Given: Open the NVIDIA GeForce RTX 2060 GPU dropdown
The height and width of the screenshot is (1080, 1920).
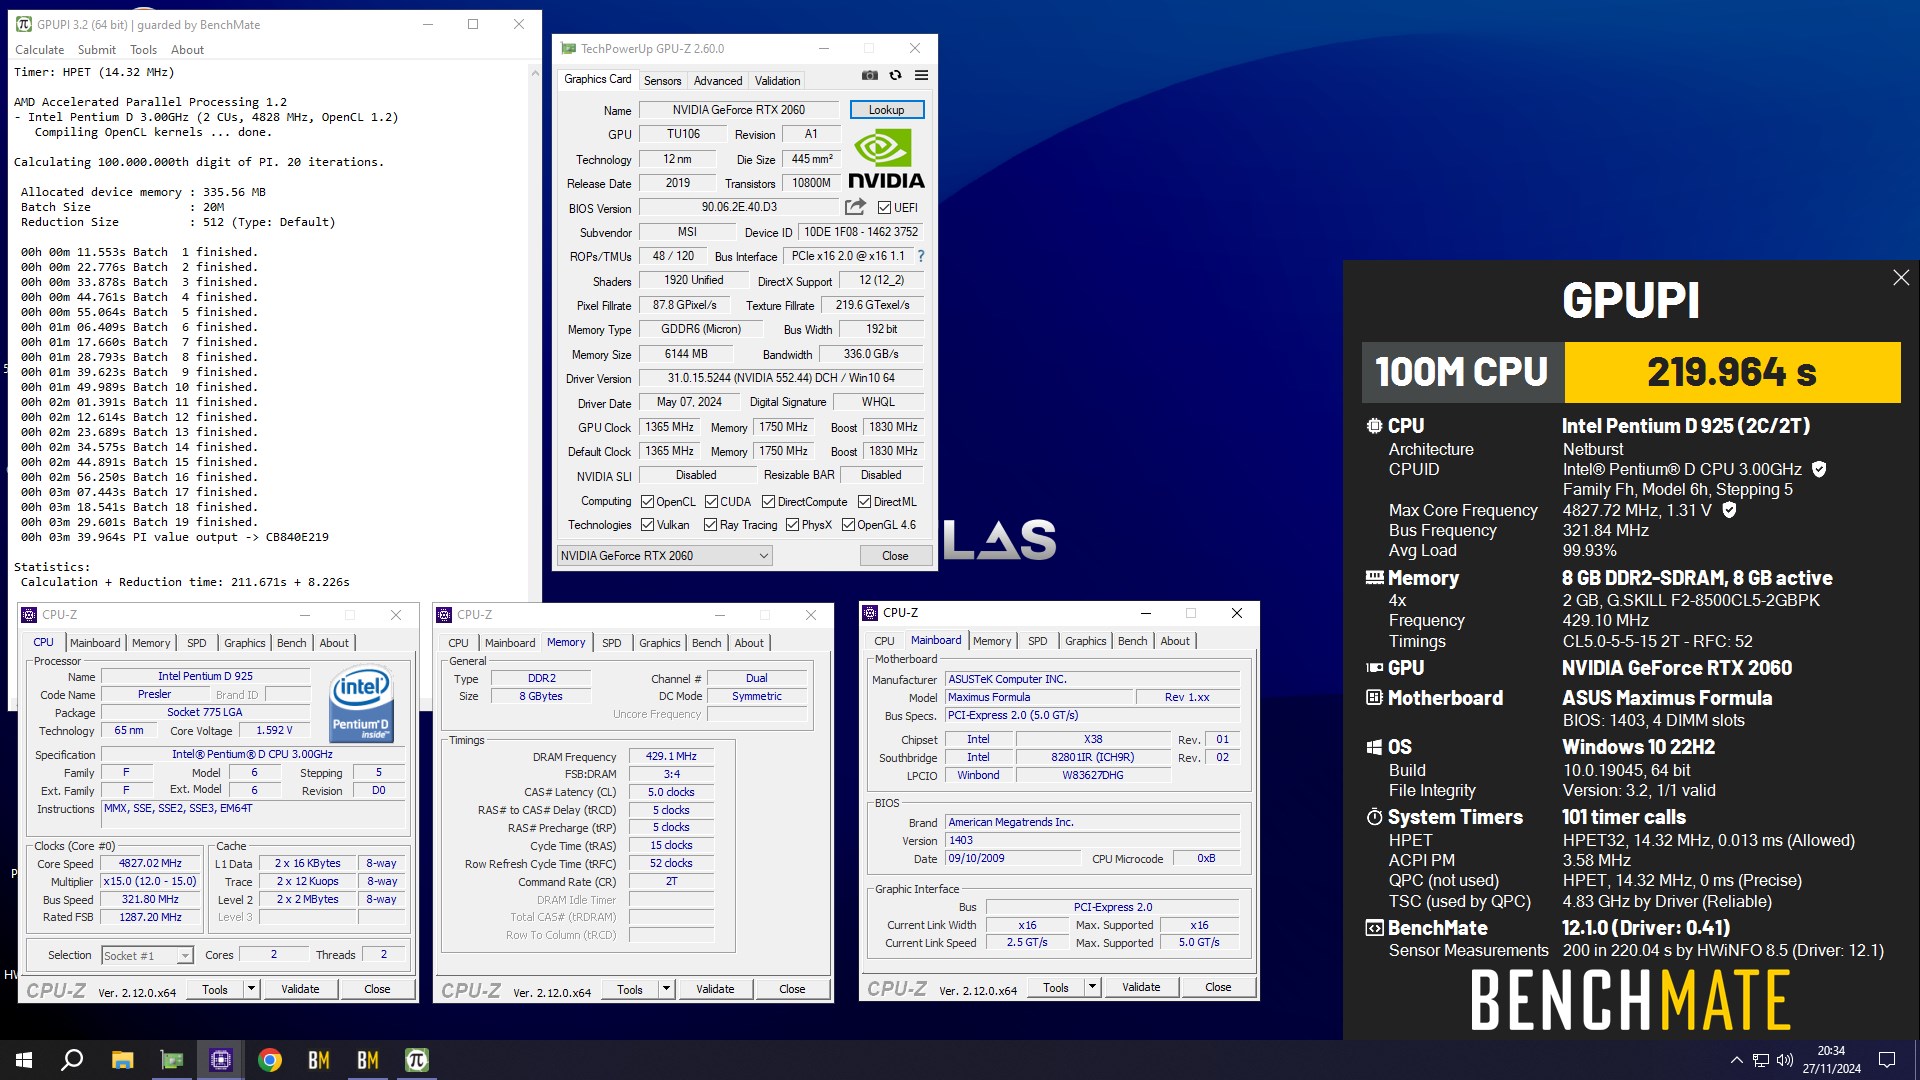Looking at the screenshot, I should [664, 556].
